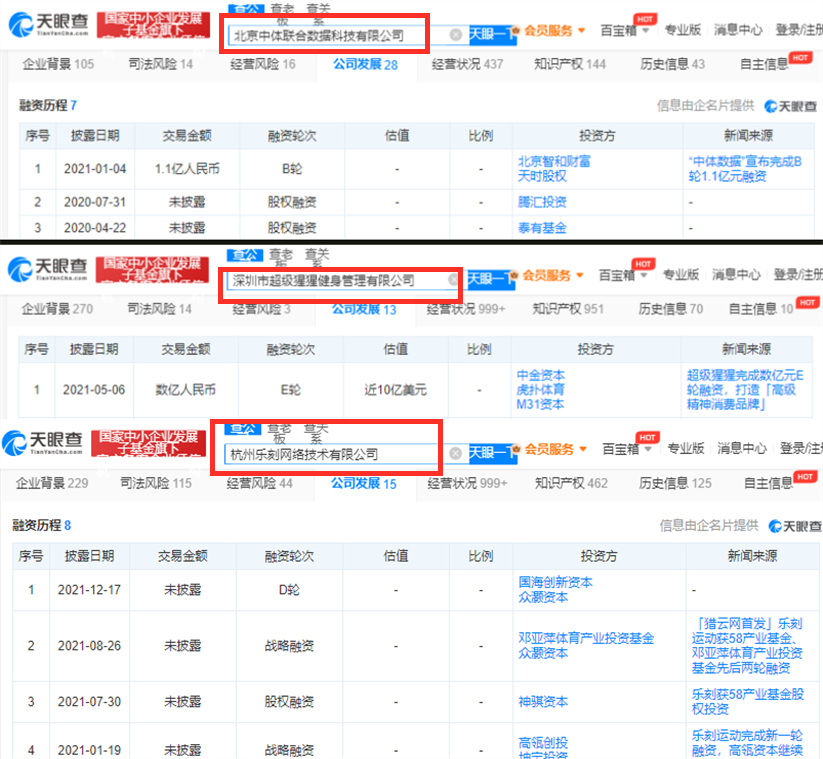The height and width of the screenshot is (759, 823).
Task: Switch to the 企业背景 105 tab
Action: pyautogui.click(x=58, y=64)
